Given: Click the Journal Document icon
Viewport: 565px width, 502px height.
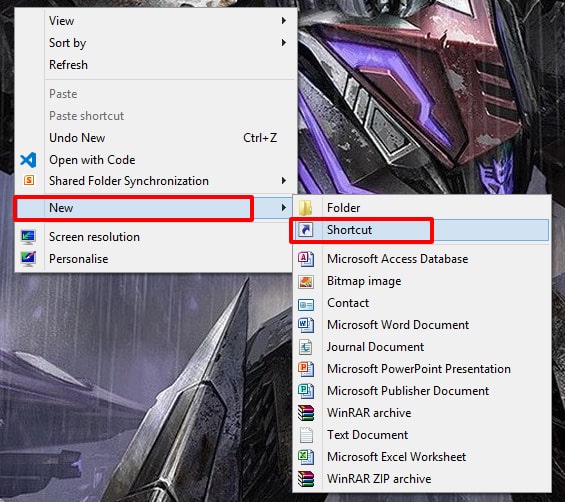Looking at the screenshot, I should coord(306,347).
